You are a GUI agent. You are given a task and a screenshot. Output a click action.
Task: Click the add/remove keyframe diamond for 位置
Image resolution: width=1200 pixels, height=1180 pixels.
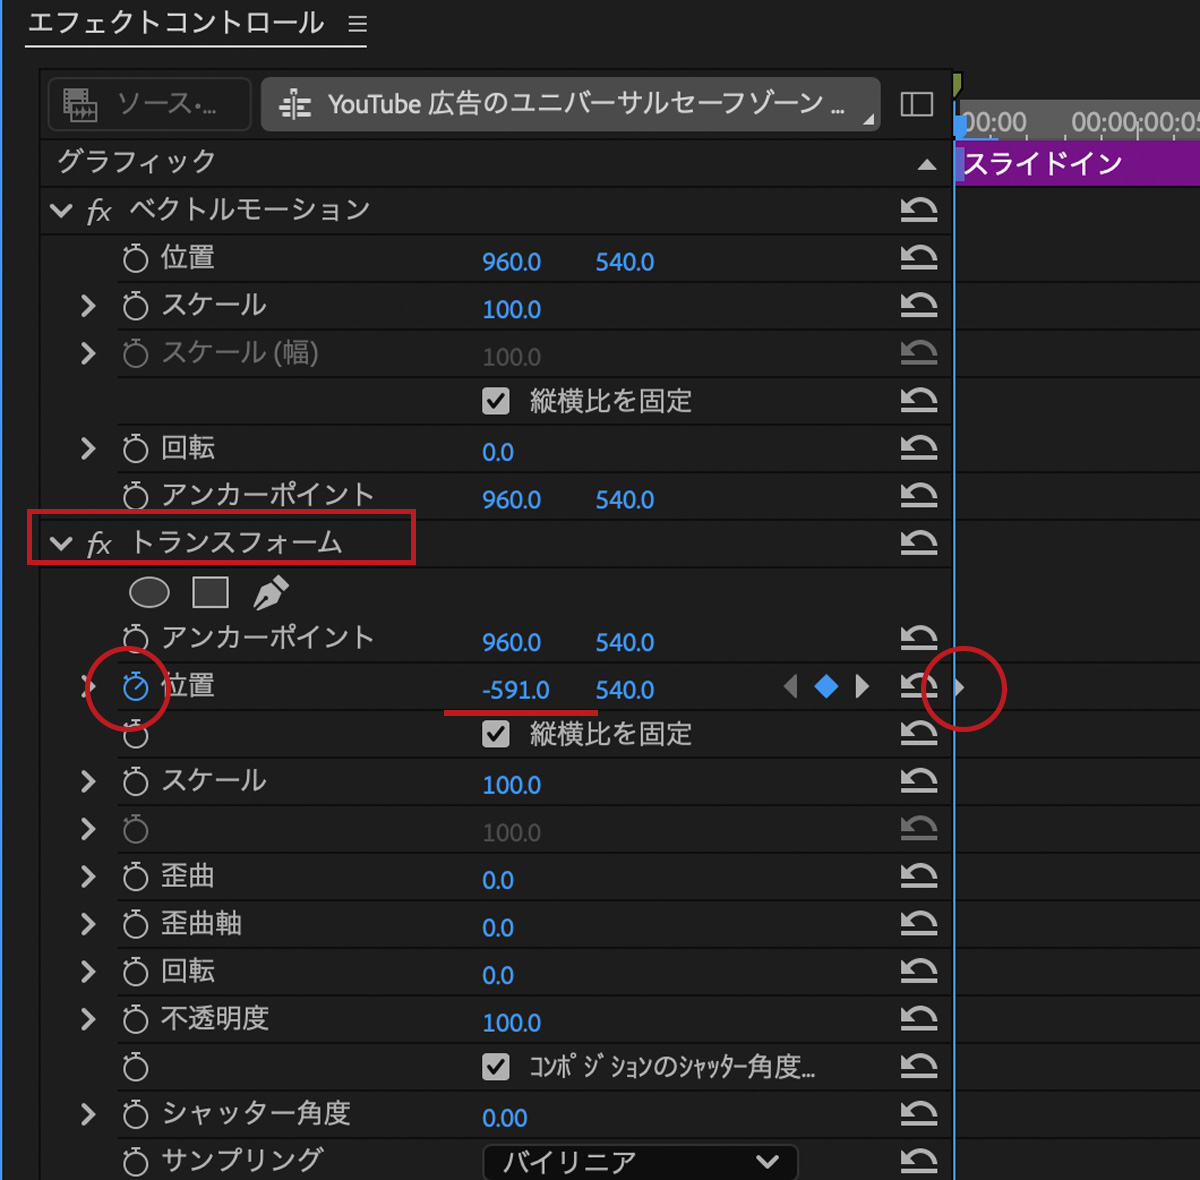[826, 687]
